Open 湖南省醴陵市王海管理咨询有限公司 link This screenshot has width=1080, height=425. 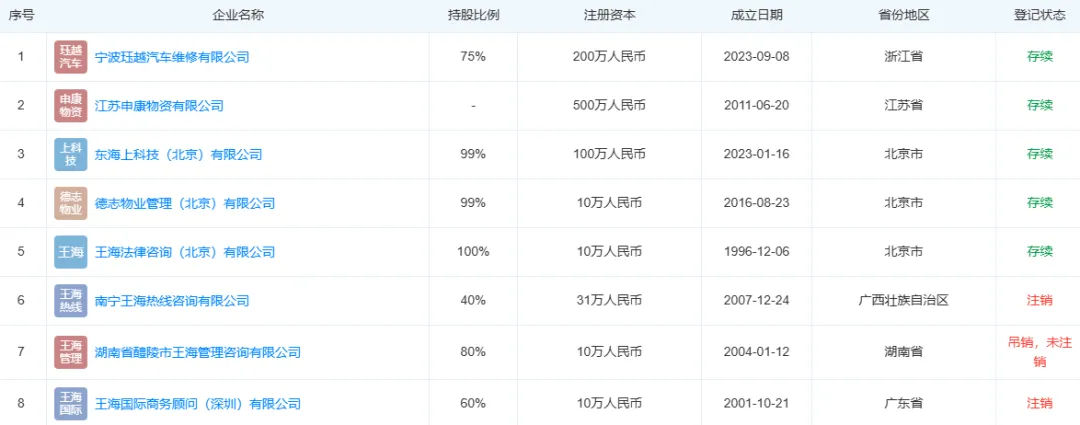(198, 353)
